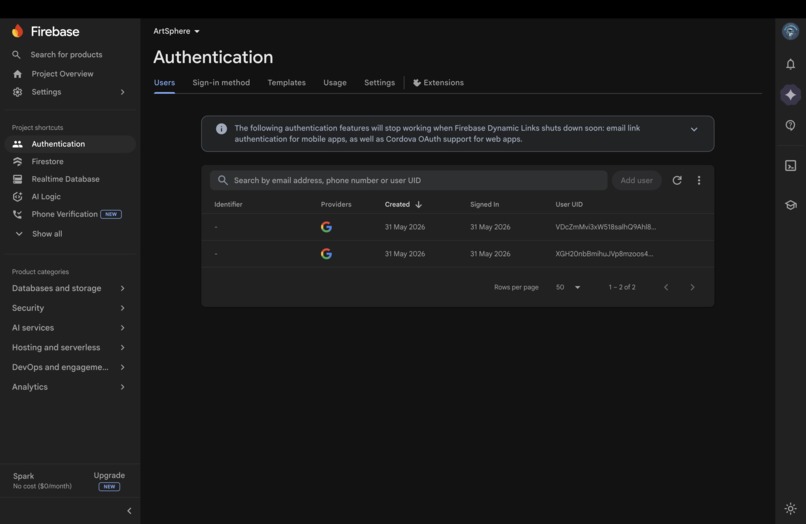
Task: Click the search magnifier icon in sidebar
Action: point(16,55)
